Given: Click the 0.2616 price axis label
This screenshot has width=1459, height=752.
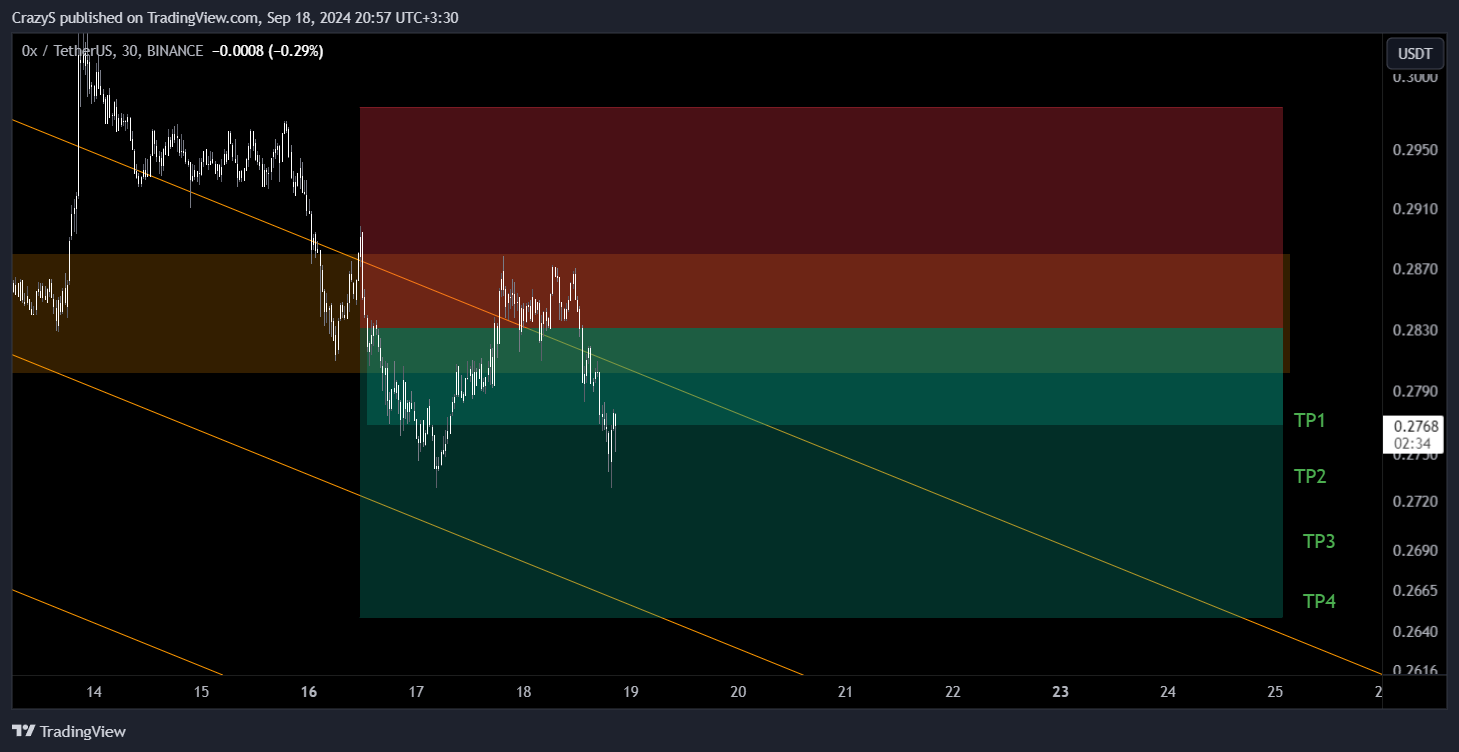Looking at the screenshot, I should (1415, 671).
